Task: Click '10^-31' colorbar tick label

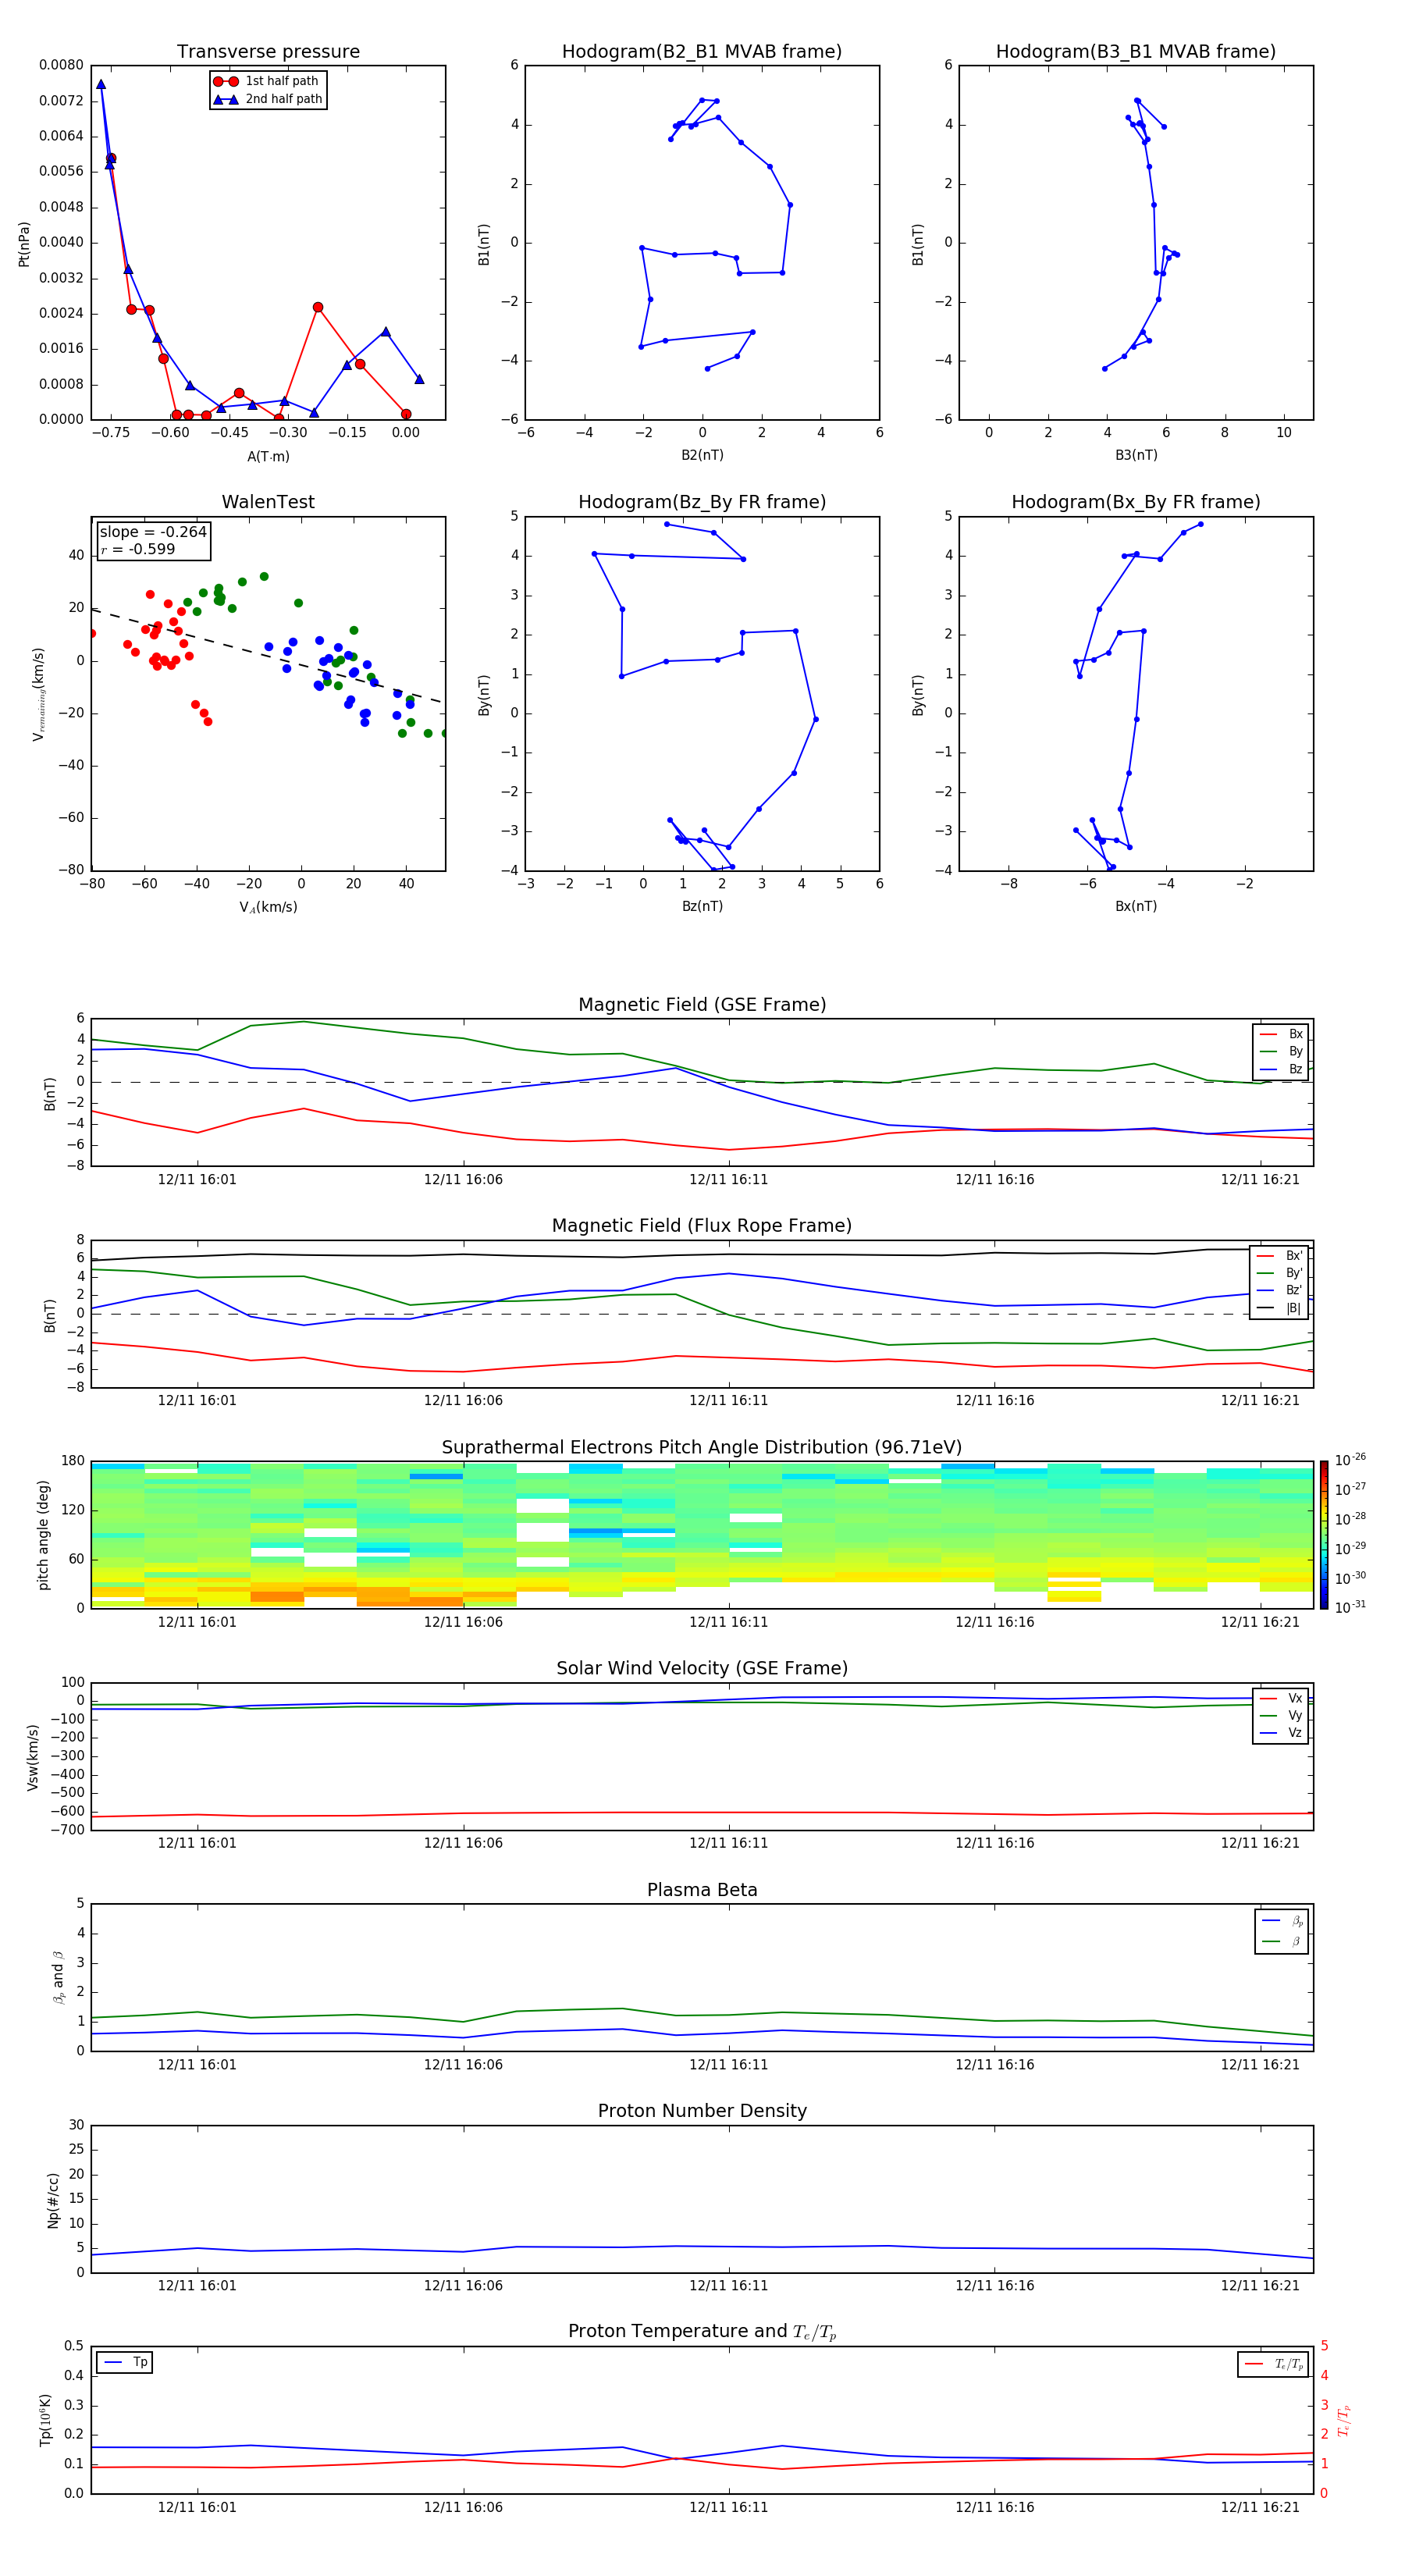Action: tap(1349, 1607)
